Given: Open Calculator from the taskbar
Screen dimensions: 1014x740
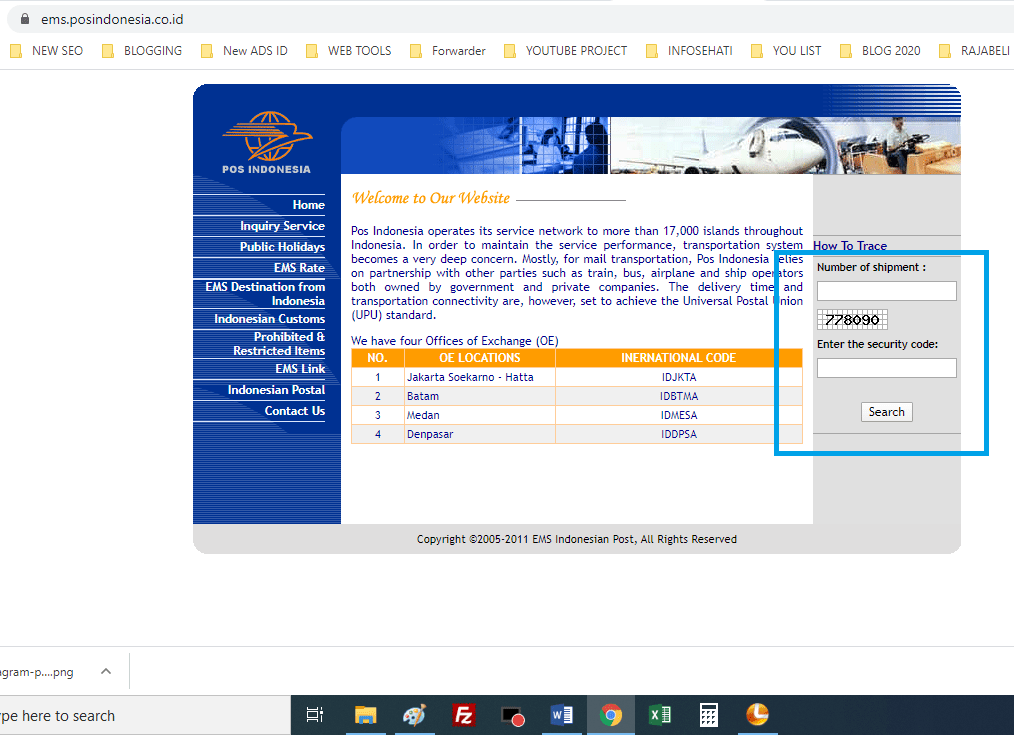Looking at the screenshot, I should [709, 715].
